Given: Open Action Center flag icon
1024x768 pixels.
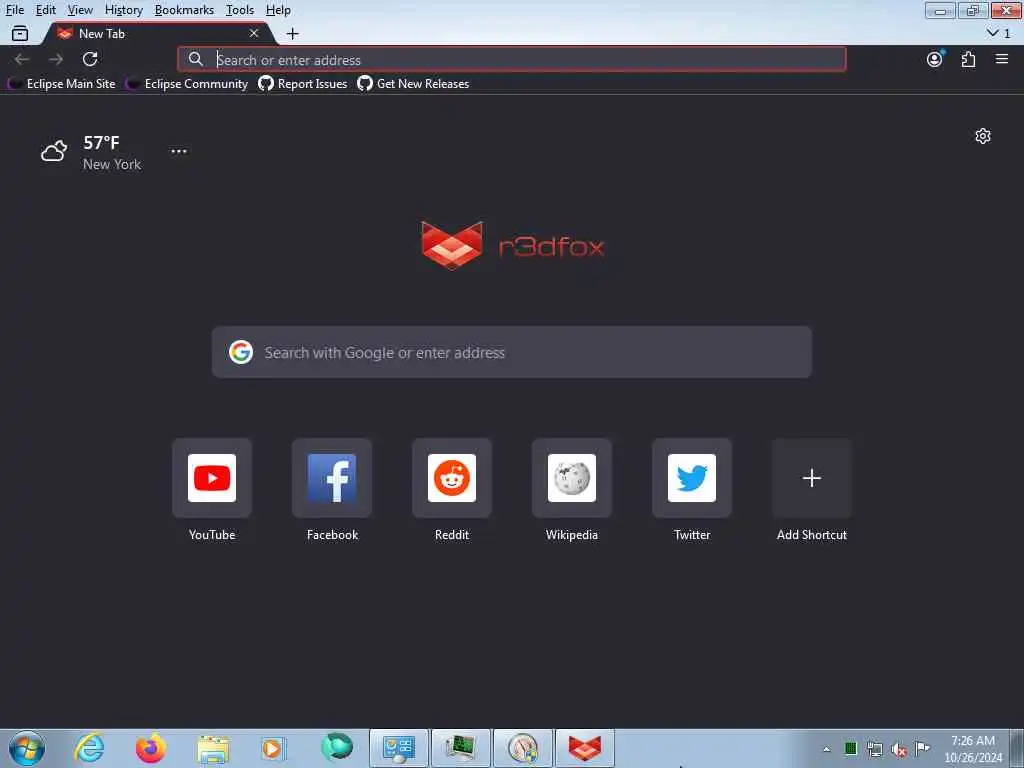Looking at the screenshot, I should (922, 748).
